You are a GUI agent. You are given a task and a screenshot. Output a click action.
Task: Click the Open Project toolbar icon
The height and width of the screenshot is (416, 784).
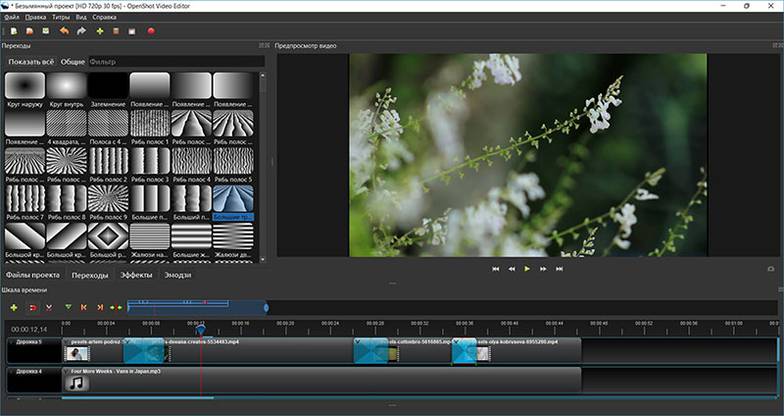tap(30, 31)
